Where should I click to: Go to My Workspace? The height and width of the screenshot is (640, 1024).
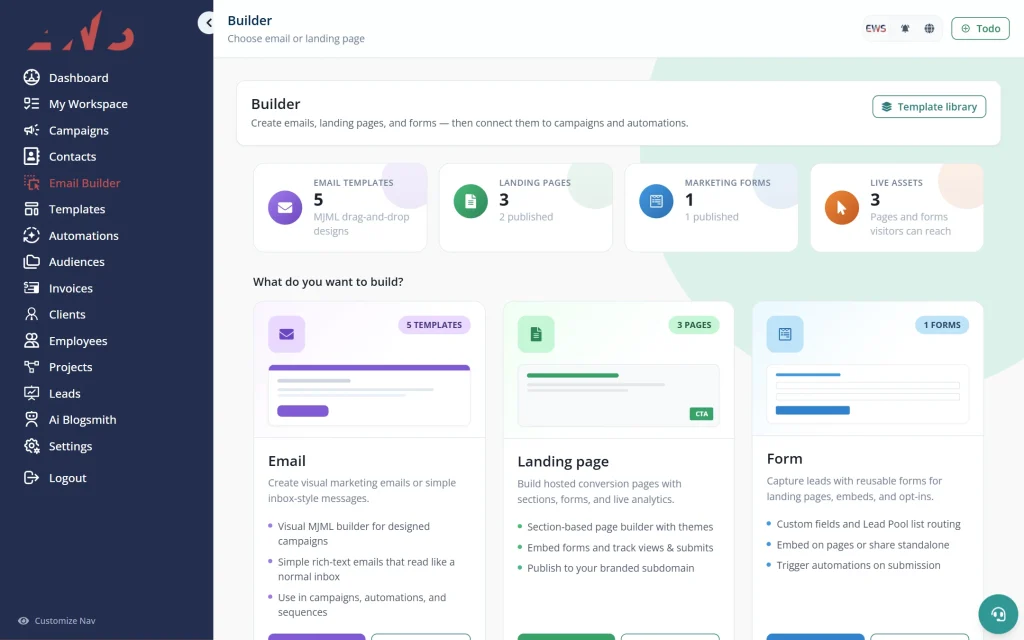tap(88, 104)
